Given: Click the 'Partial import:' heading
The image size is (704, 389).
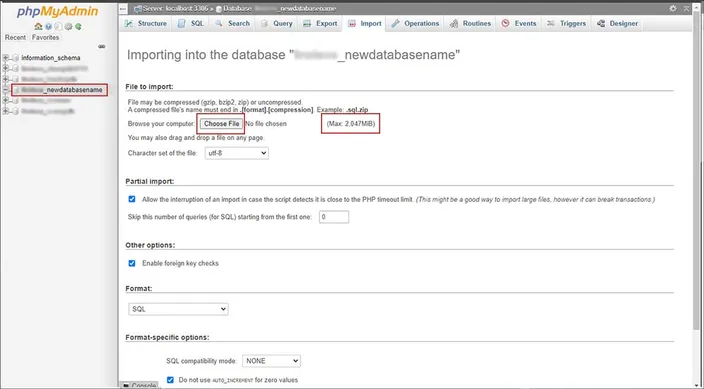Looking at the screenshot, I should click(150, 181).
